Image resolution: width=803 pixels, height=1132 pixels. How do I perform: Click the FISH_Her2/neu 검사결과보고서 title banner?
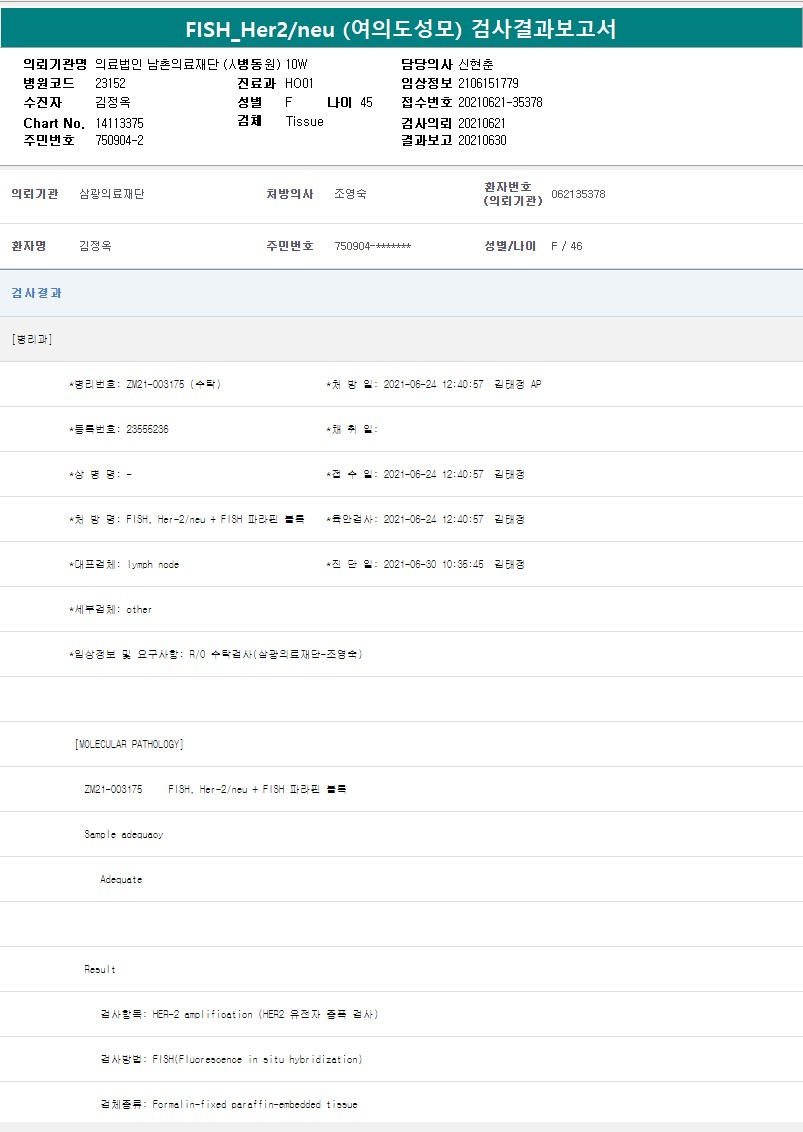pyautogui.click(x=401, y=29)
